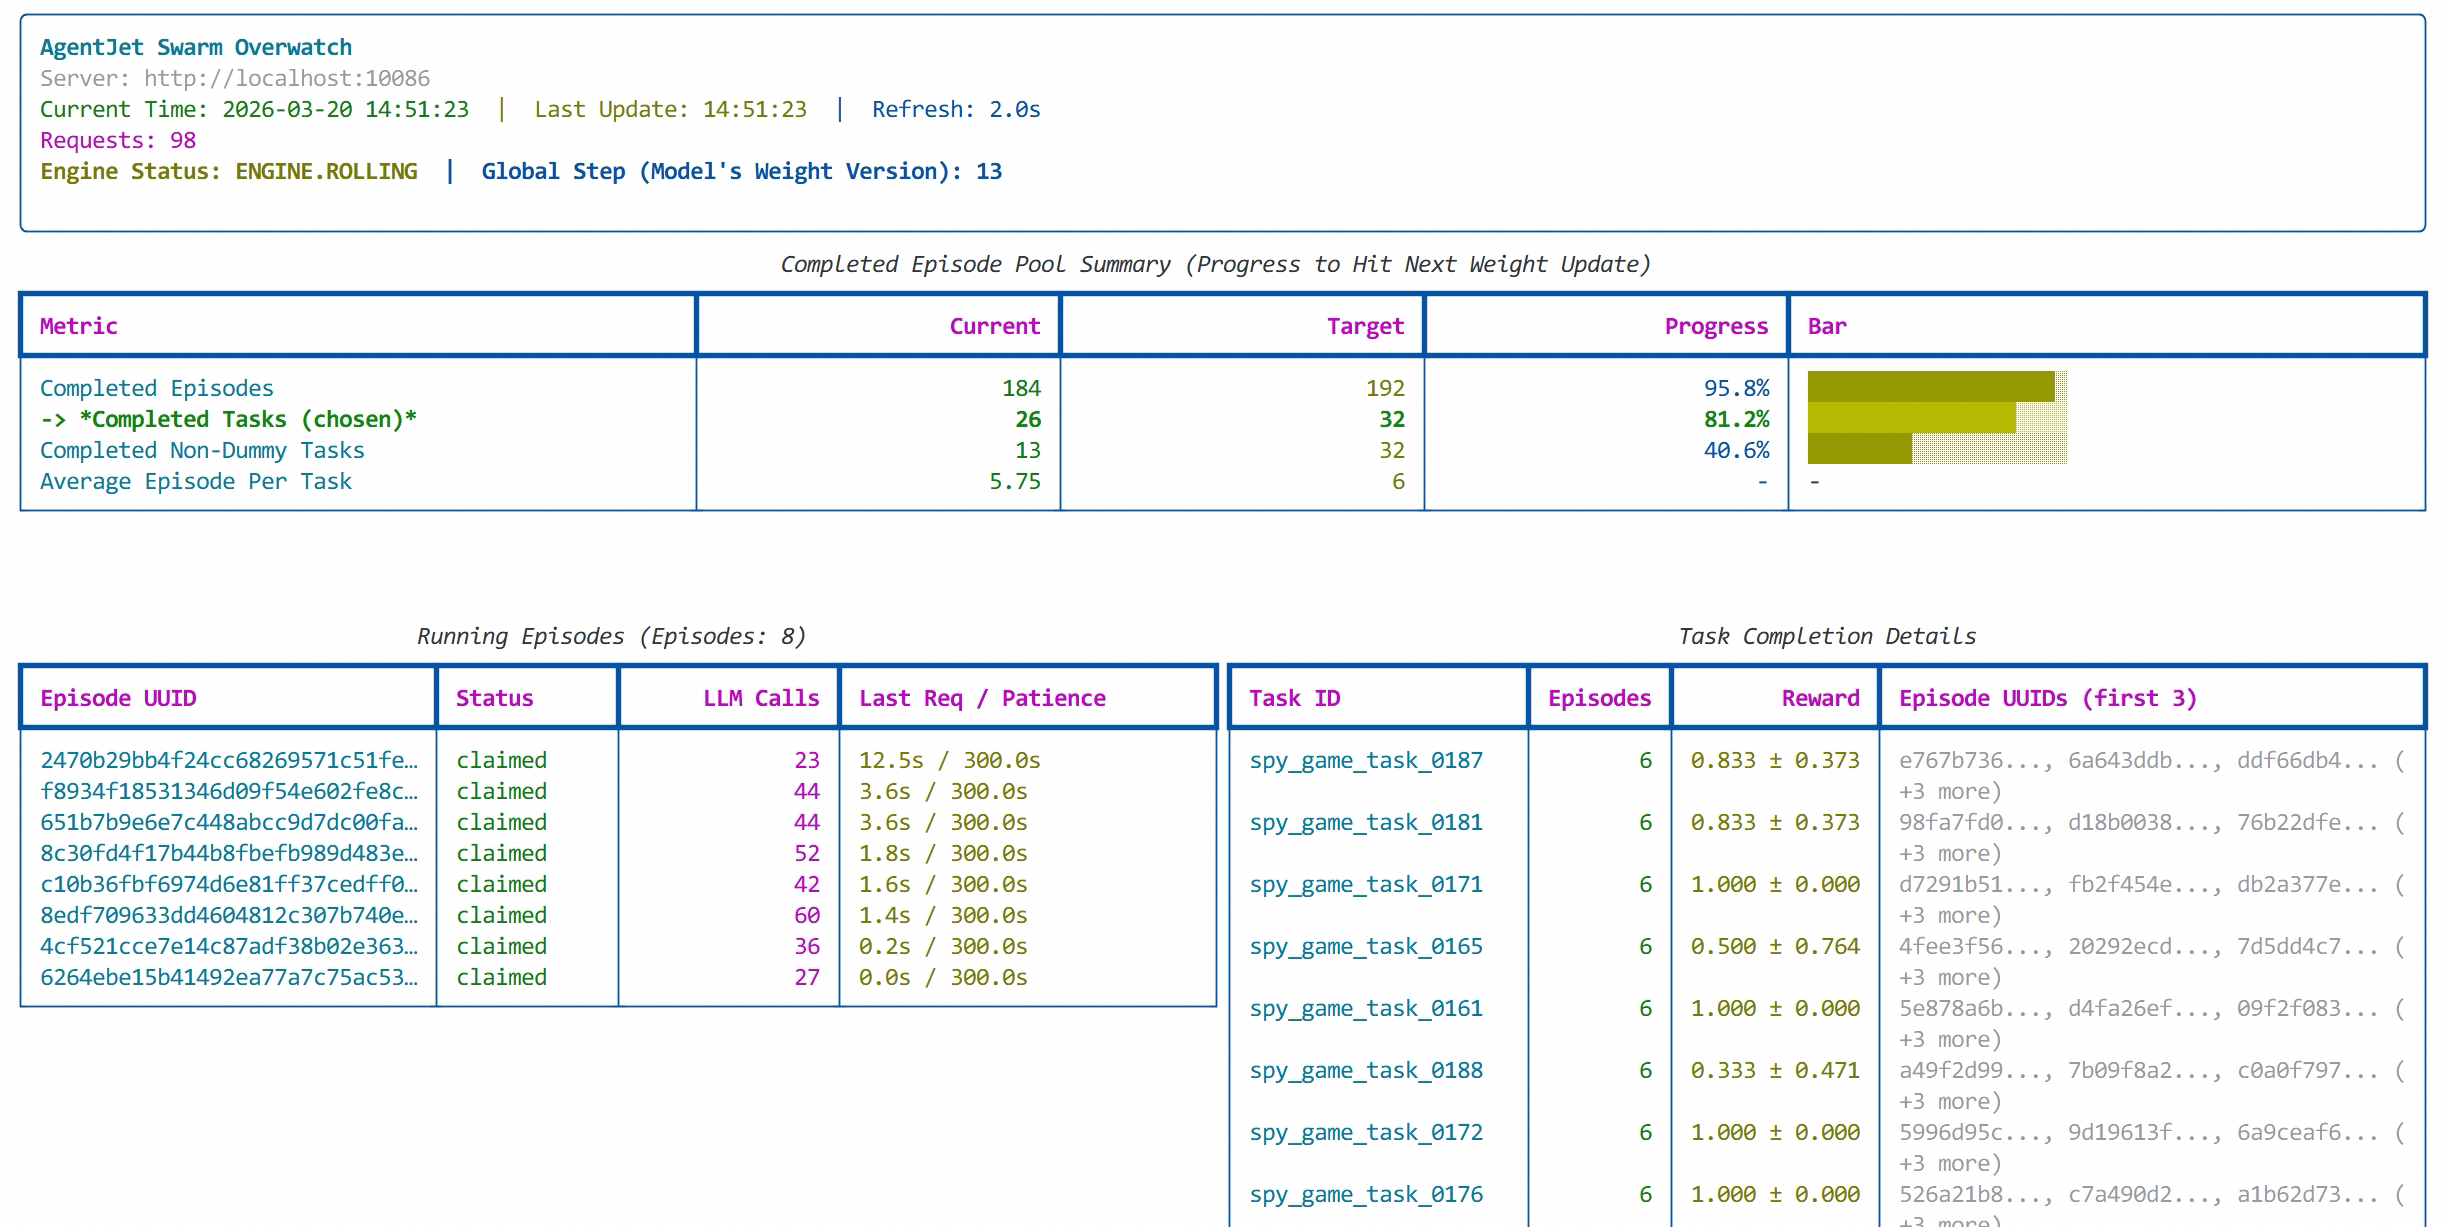Click the server URL http://localhost:10086
Image resolution: width=2445 pixels, height=1227 pixels.
click(x=286, y=78)
